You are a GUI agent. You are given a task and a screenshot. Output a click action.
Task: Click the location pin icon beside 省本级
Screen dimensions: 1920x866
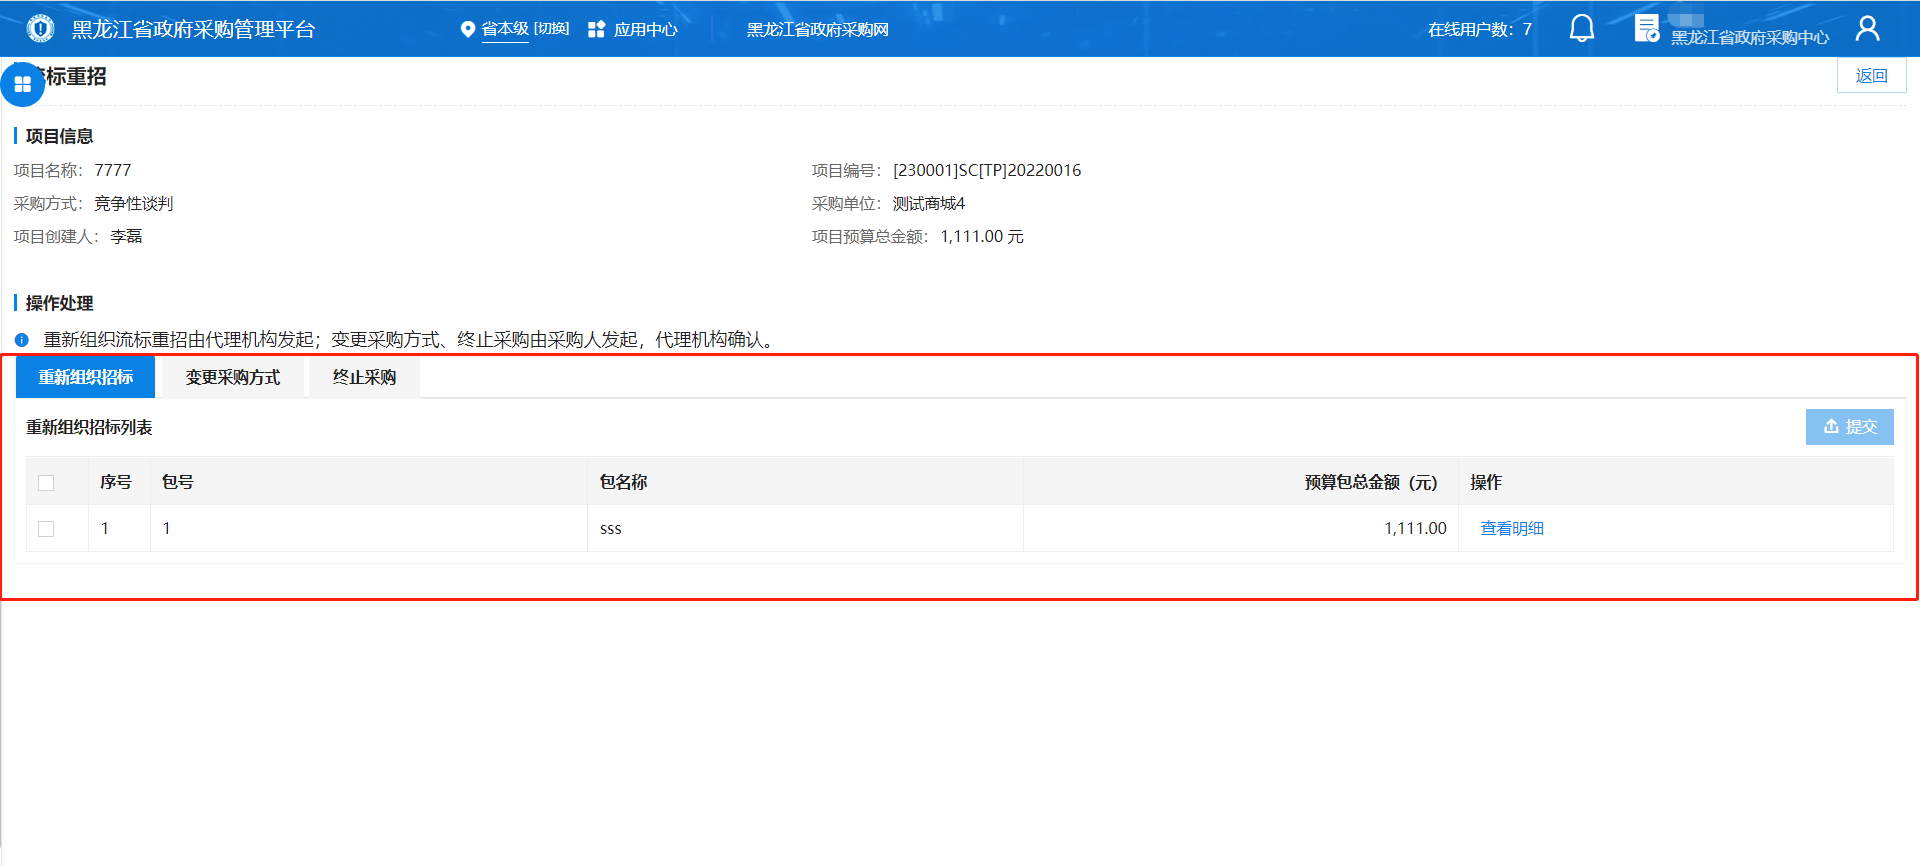click(x=467, y=29)
